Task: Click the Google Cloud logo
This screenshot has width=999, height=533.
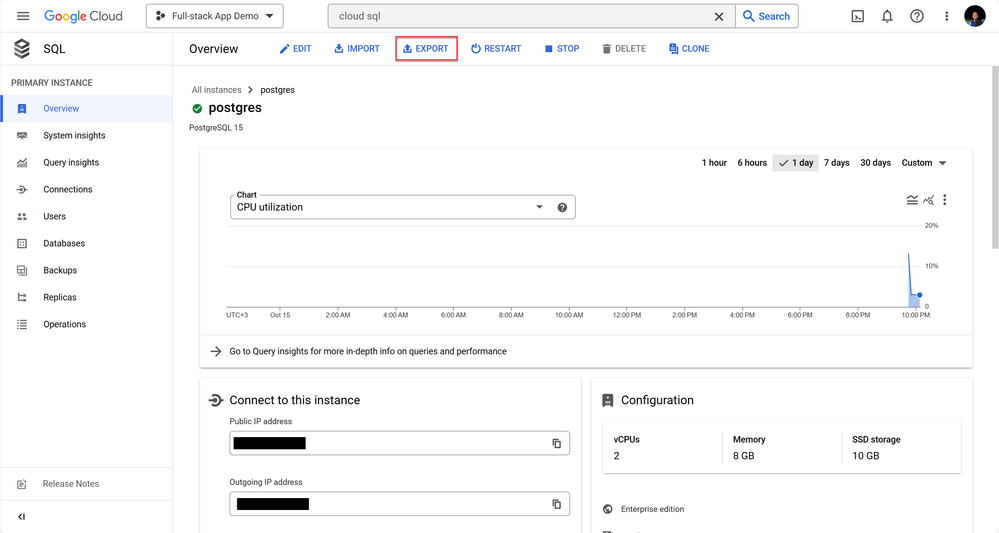Action: click(83, 16)
